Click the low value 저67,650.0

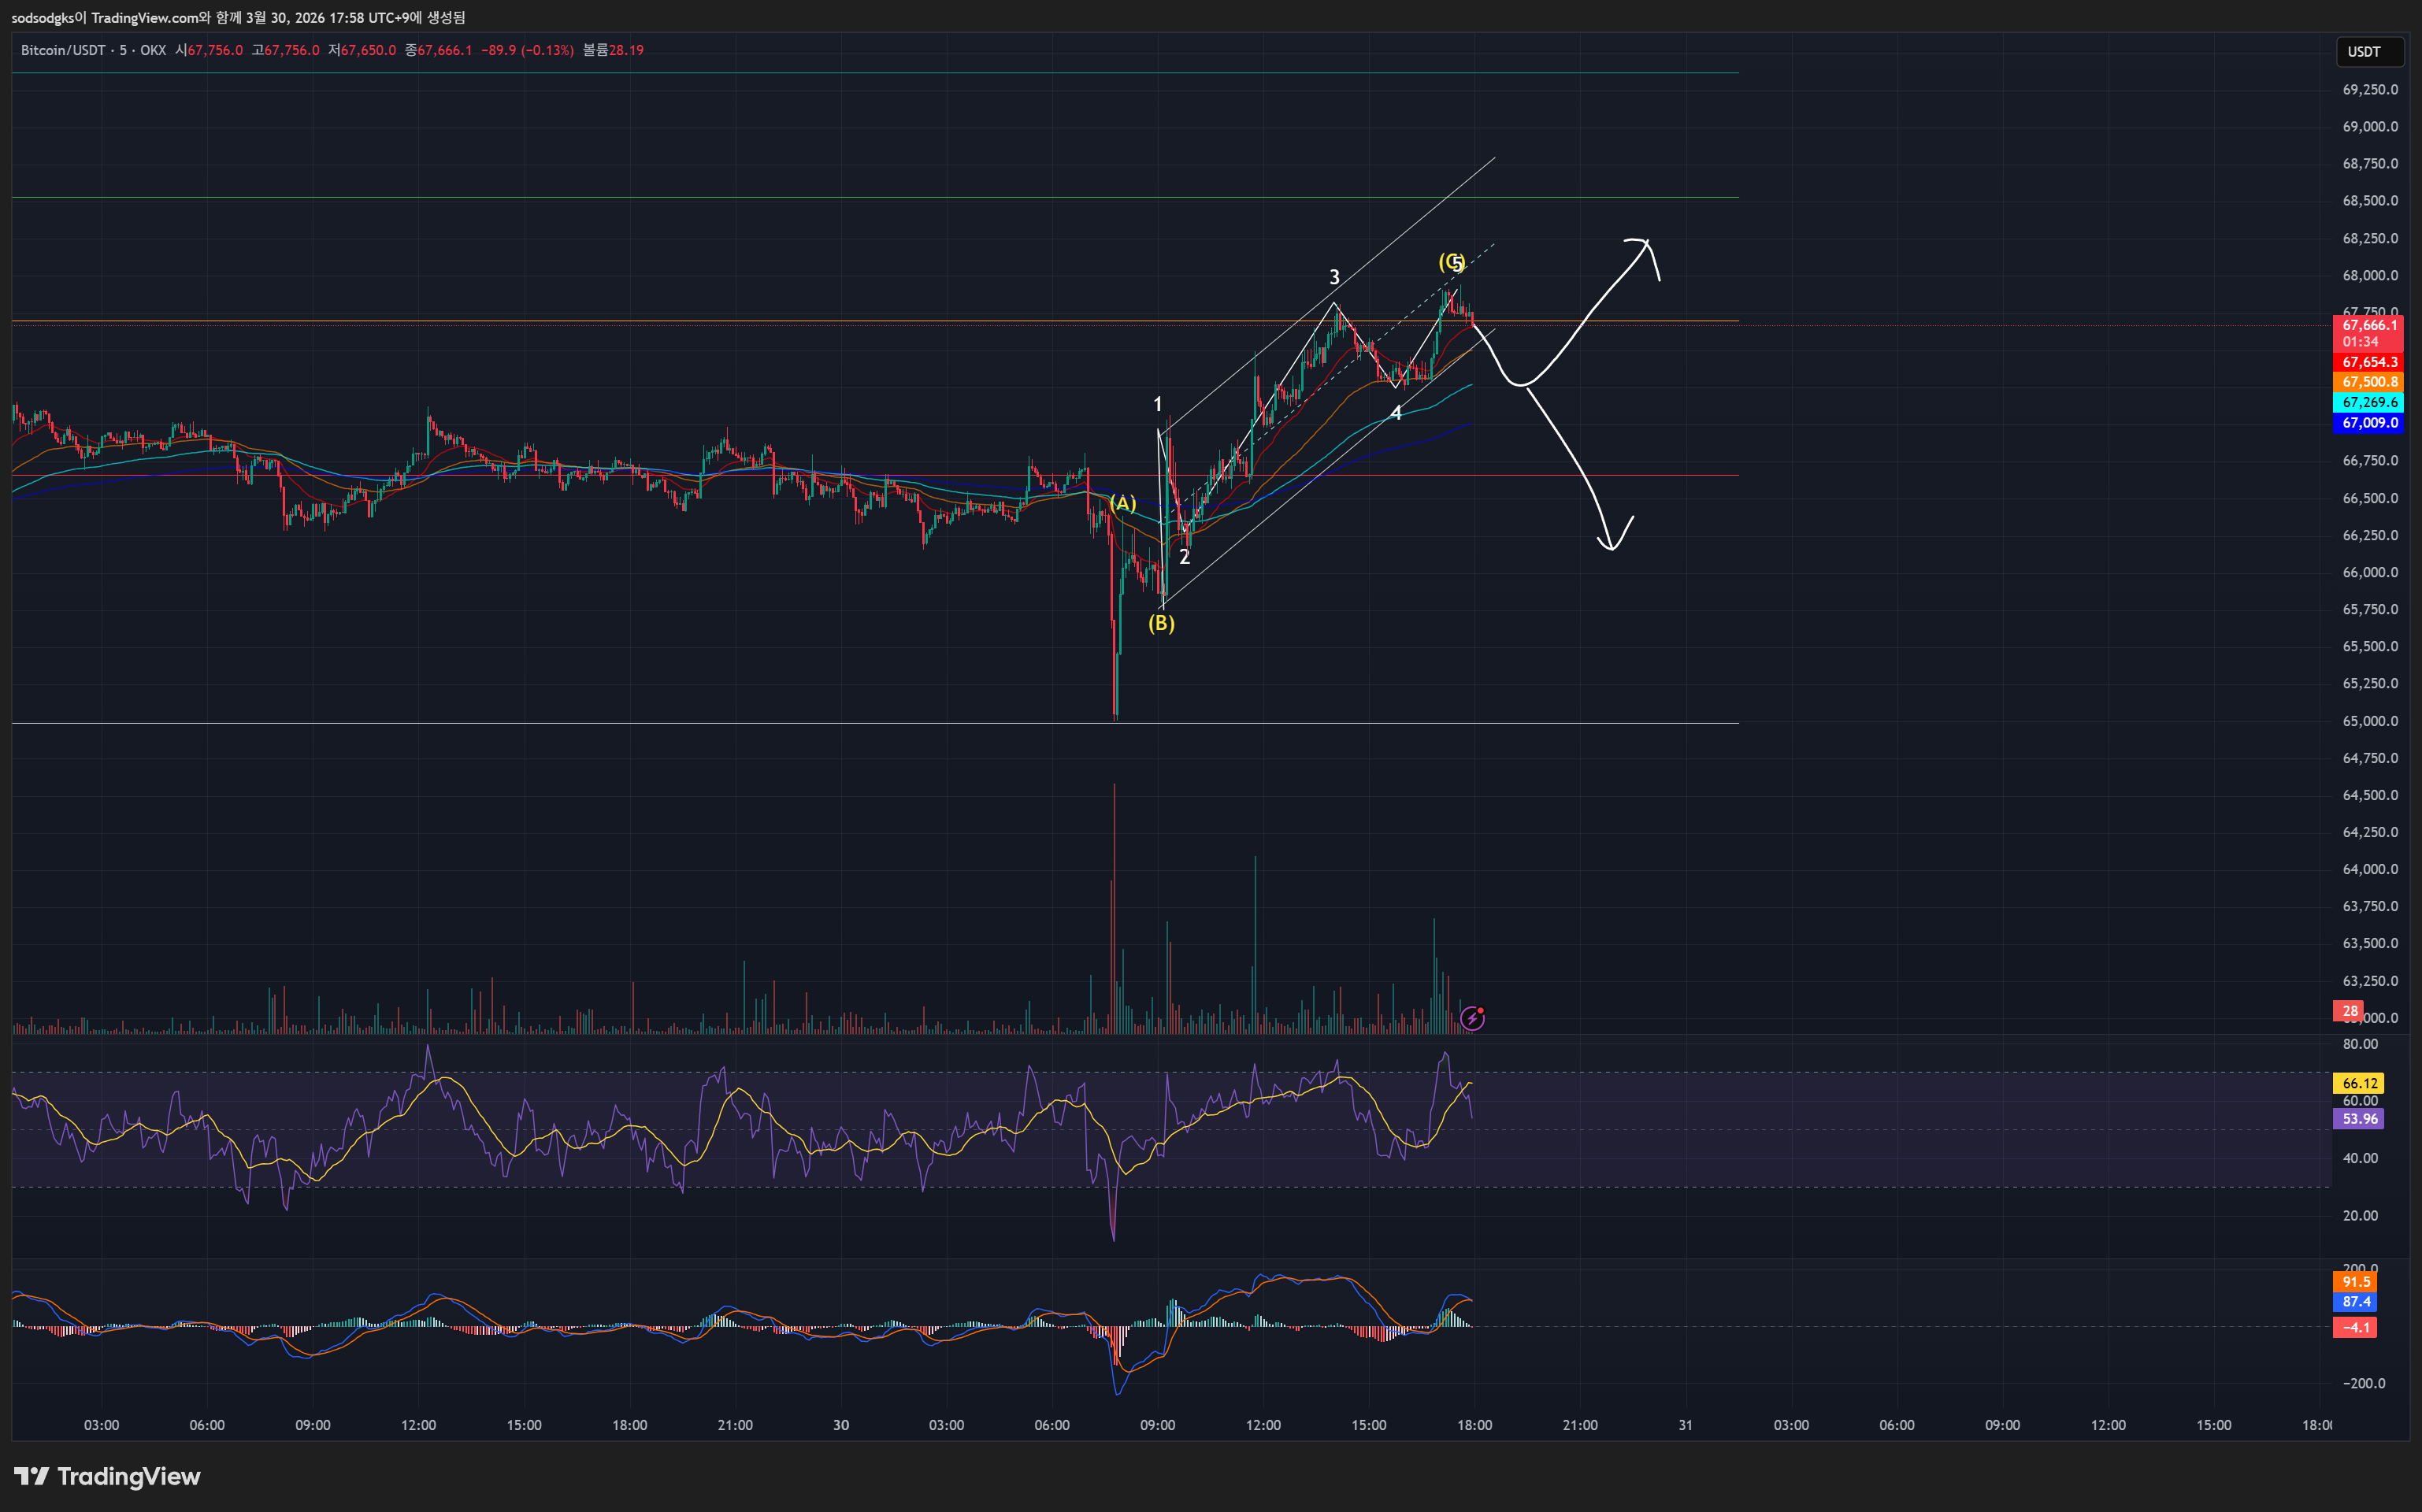(362, 50)
